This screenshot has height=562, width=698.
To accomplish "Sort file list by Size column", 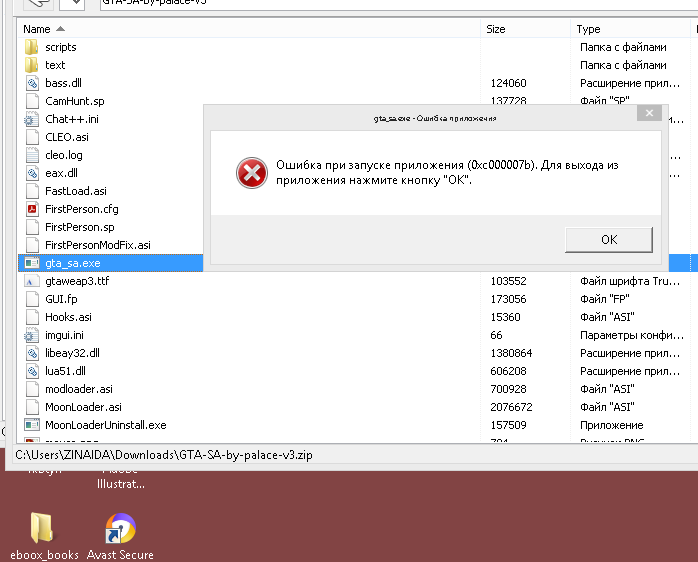I will [496, 29].
